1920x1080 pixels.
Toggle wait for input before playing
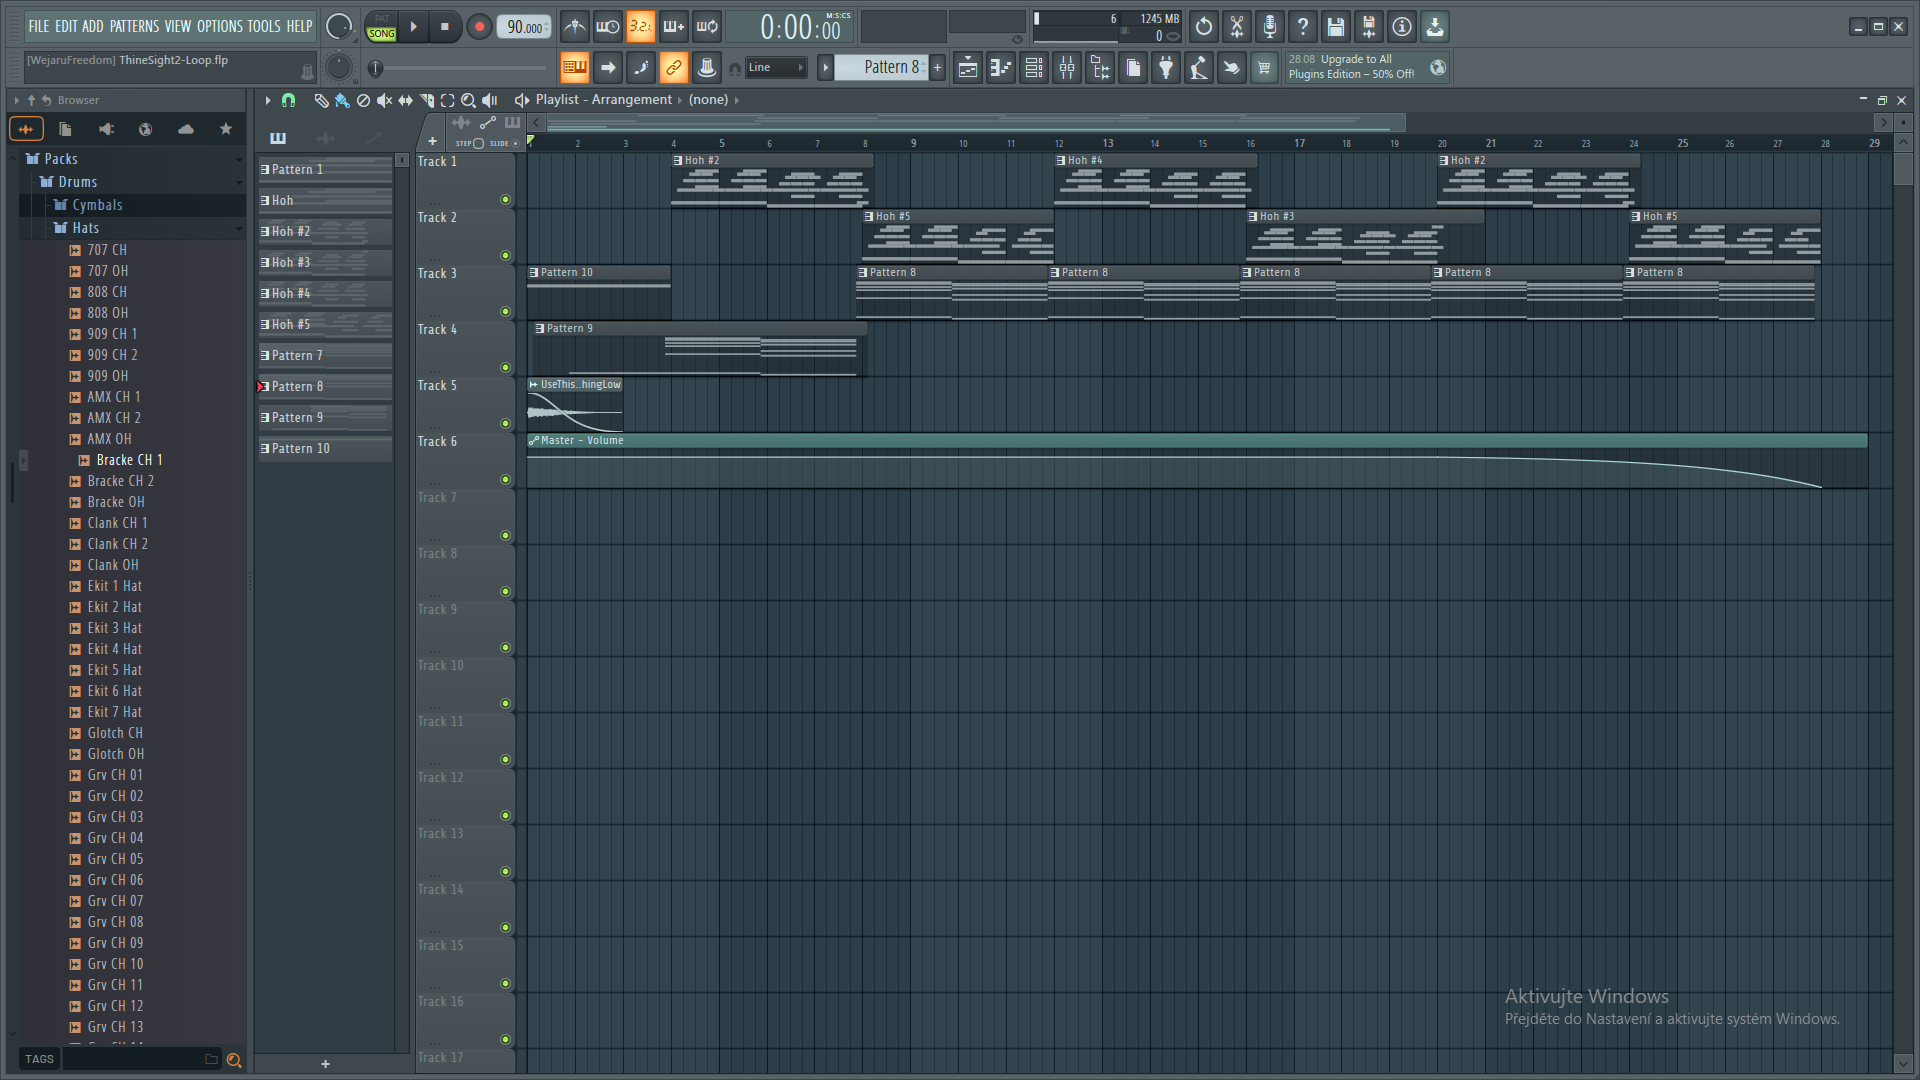[607, 27]
